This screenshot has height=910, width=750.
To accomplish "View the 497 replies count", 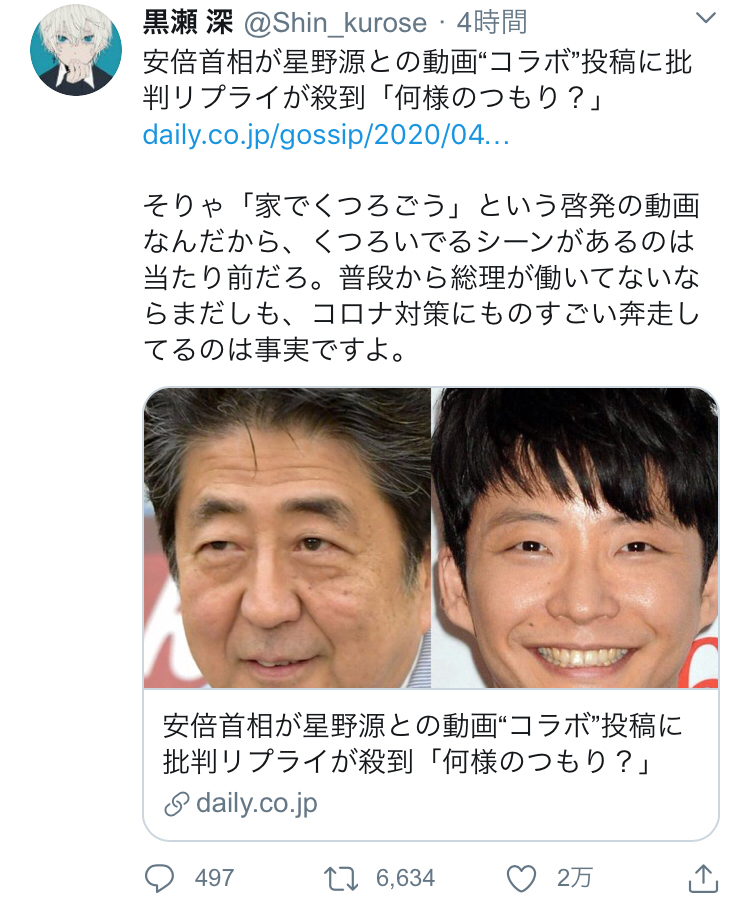I will 214,878.
